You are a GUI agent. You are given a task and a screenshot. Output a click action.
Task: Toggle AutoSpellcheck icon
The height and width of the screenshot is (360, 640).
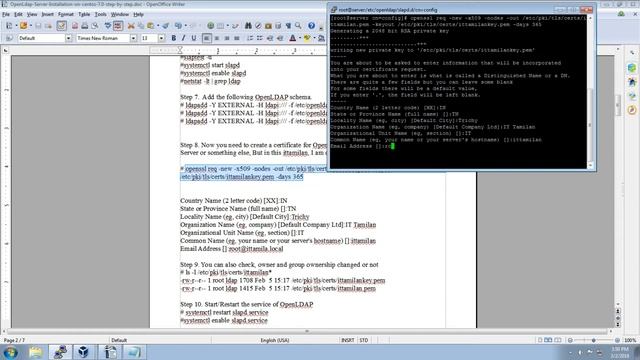click(x=118, y=26)
